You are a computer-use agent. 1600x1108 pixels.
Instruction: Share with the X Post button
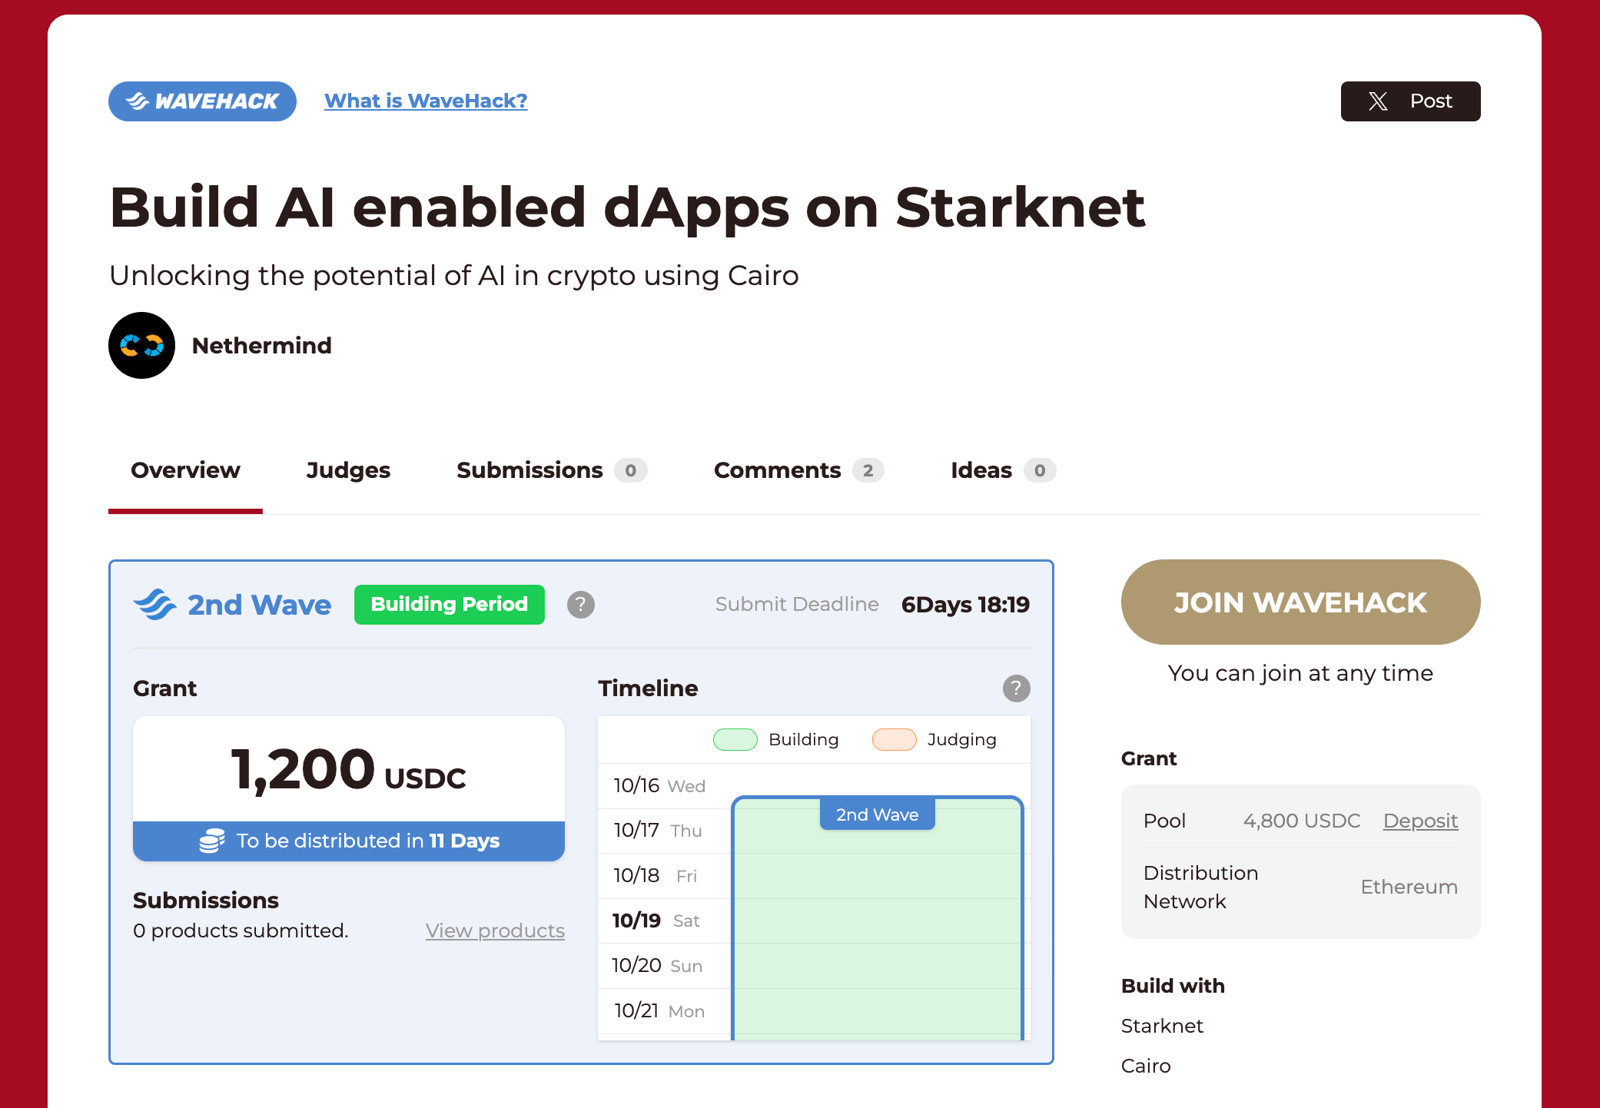pos(1410,101)
